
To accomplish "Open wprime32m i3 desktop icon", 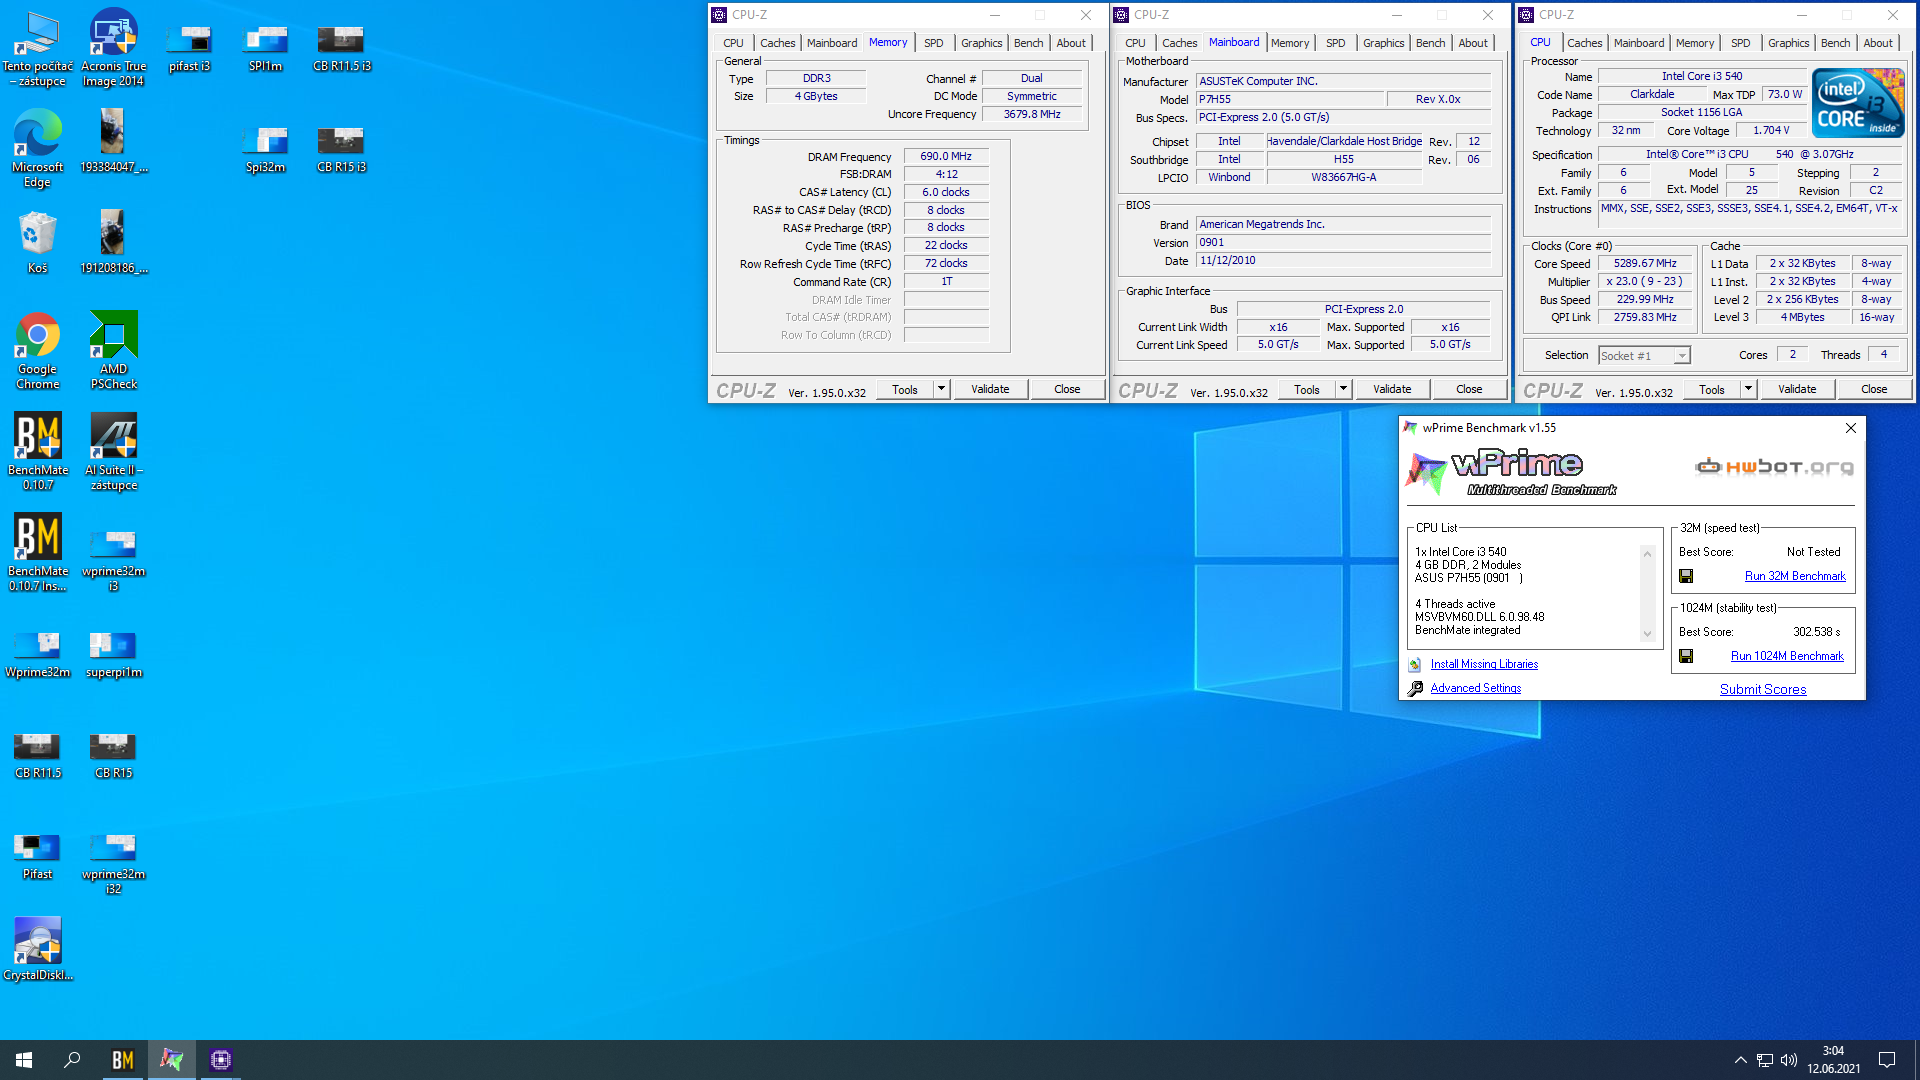I will [x=113, y=560].
